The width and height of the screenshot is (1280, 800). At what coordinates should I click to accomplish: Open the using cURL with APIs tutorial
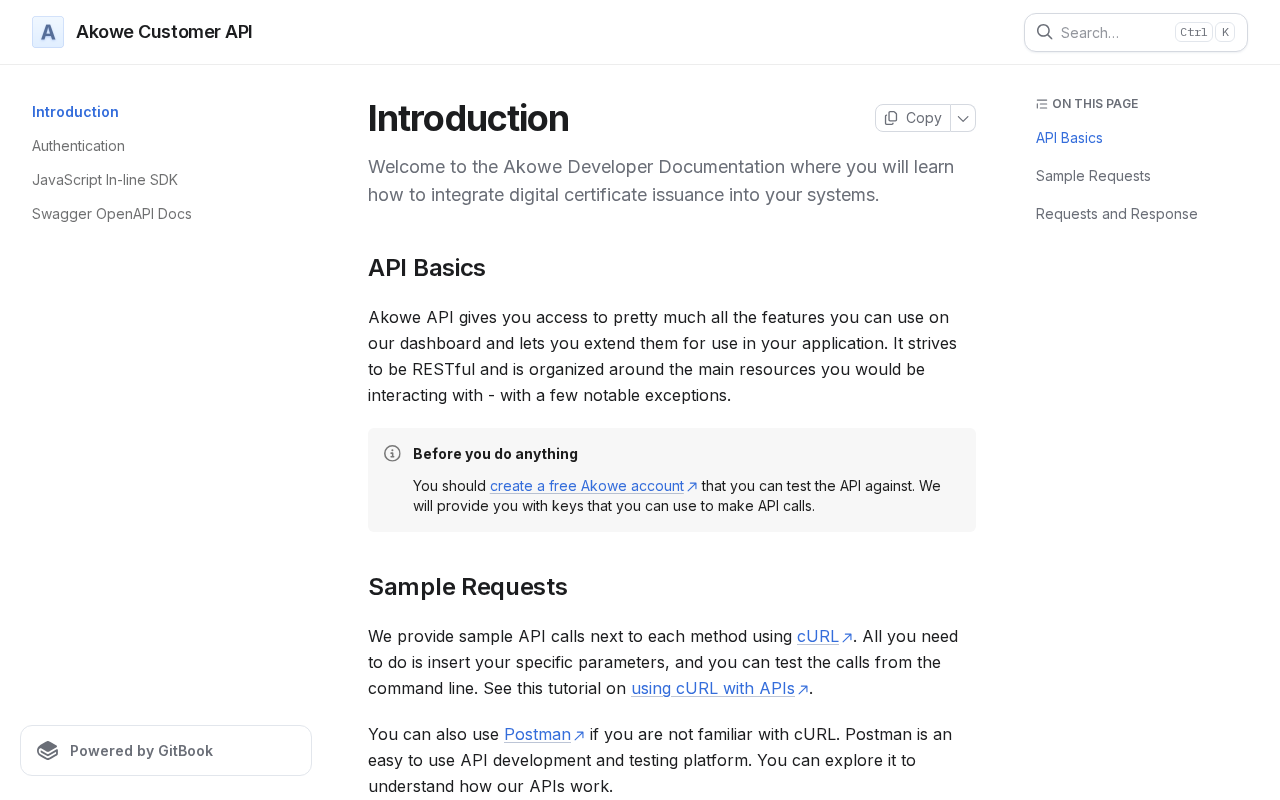click(x=713, y=688)
